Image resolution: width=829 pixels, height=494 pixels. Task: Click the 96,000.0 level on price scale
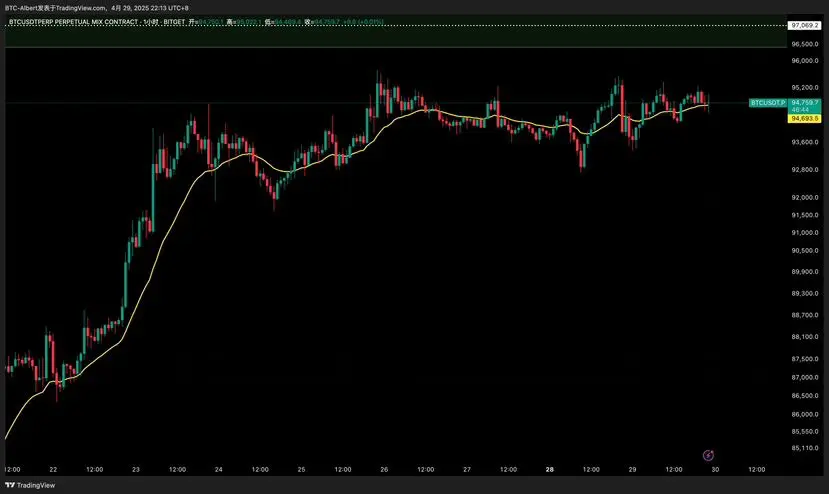804,60
